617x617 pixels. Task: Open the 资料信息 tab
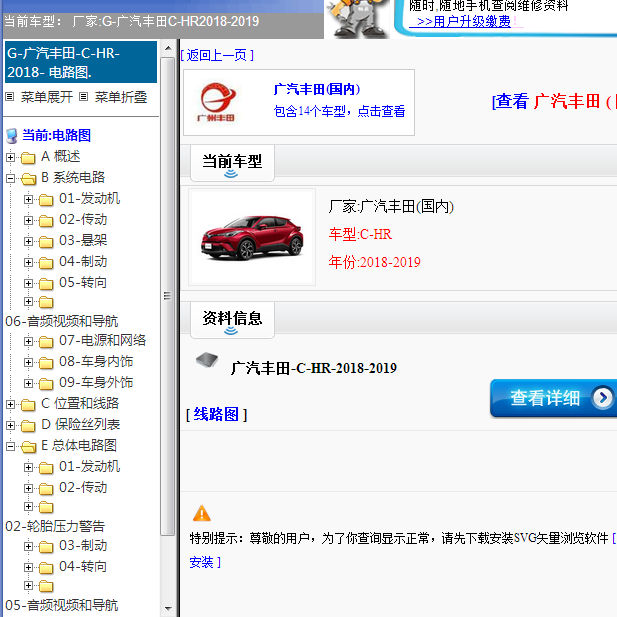pos(232,320)
